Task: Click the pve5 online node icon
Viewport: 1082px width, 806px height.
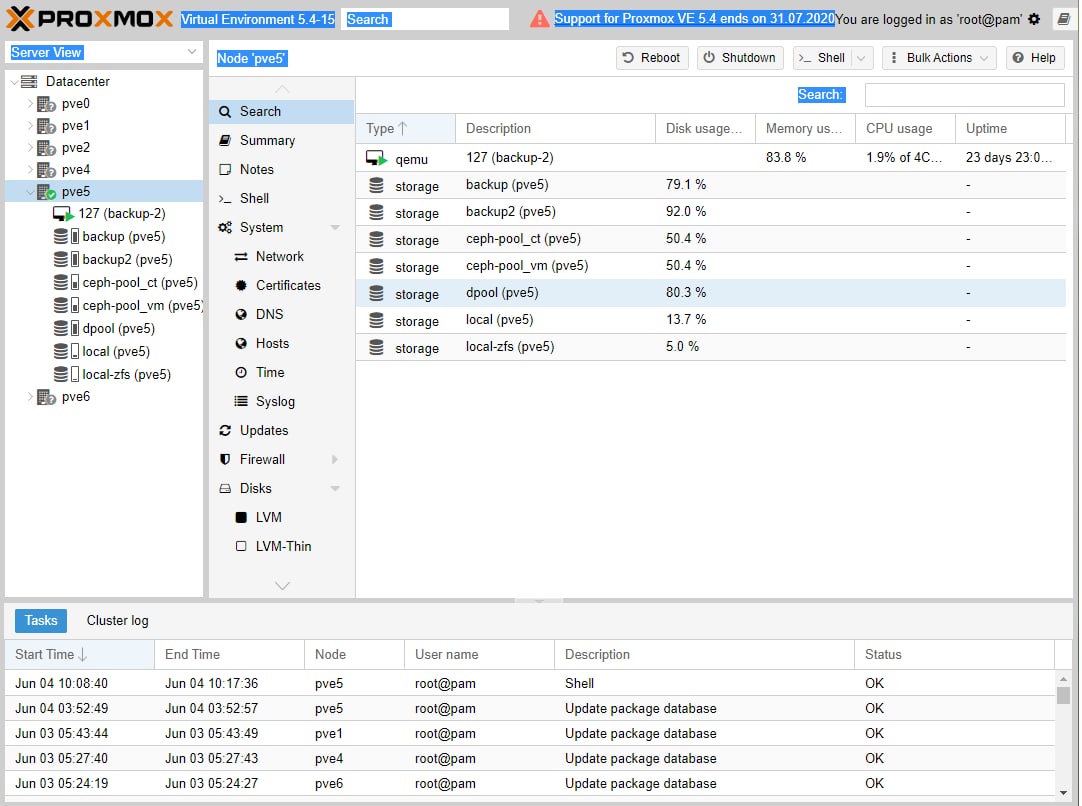Action: pyautogui.click(x=46, y=192)
